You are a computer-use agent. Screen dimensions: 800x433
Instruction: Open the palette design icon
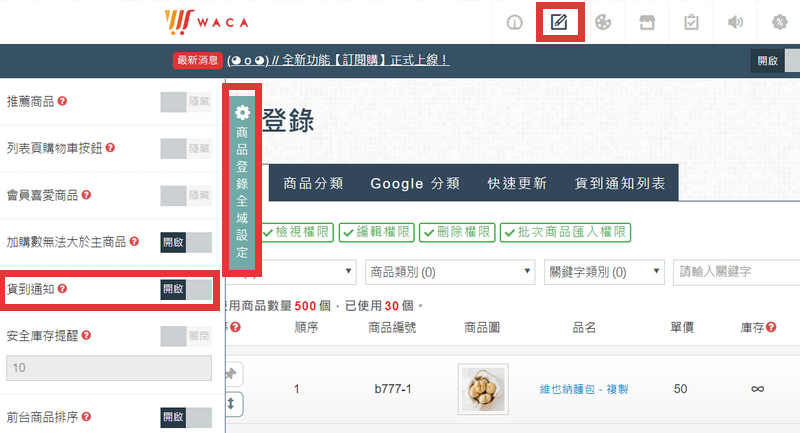click(602, 22)
